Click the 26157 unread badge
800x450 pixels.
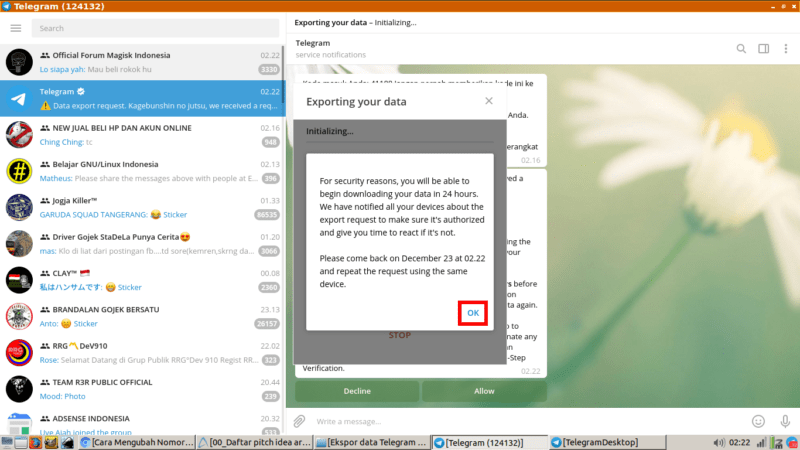click(x=267, y=323)
